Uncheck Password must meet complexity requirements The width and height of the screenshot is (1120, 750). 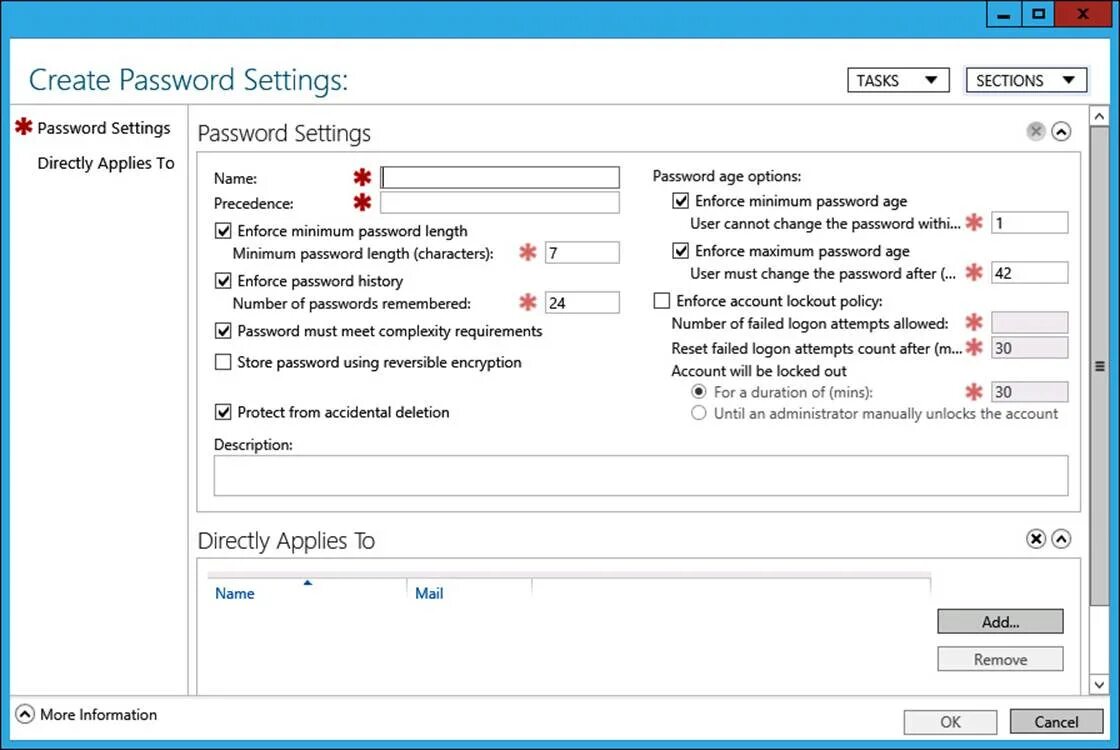click(x=223, y=331)
